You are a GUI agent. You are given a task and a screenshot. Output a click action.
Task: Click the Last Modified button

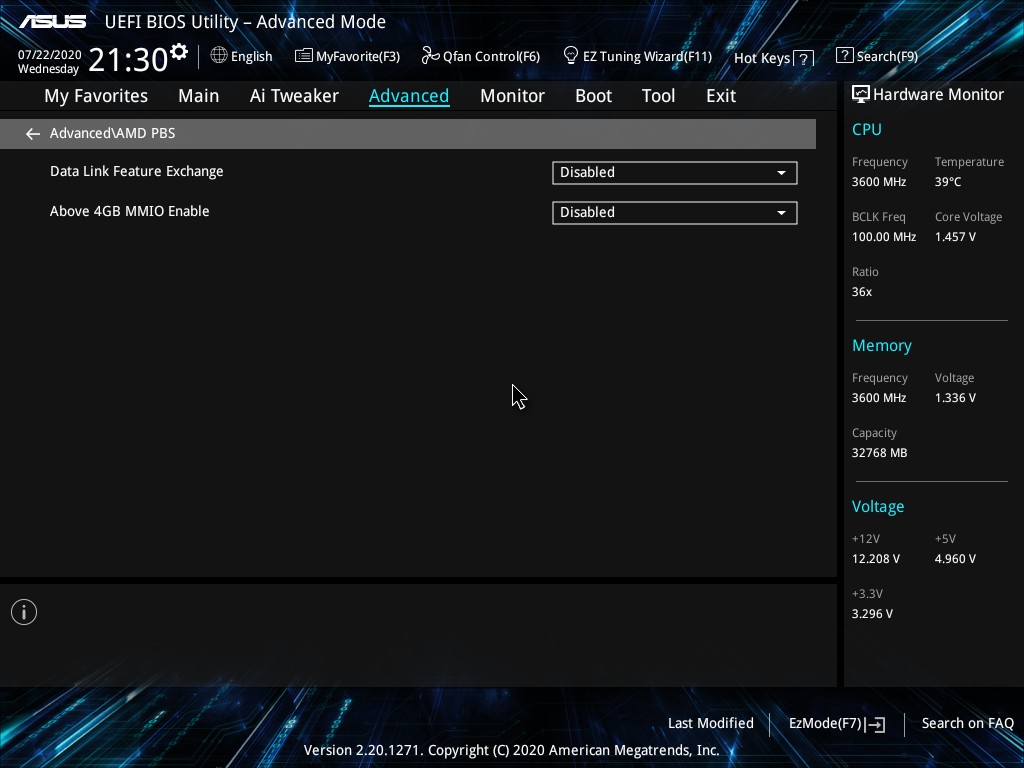(x=710, y=723)
